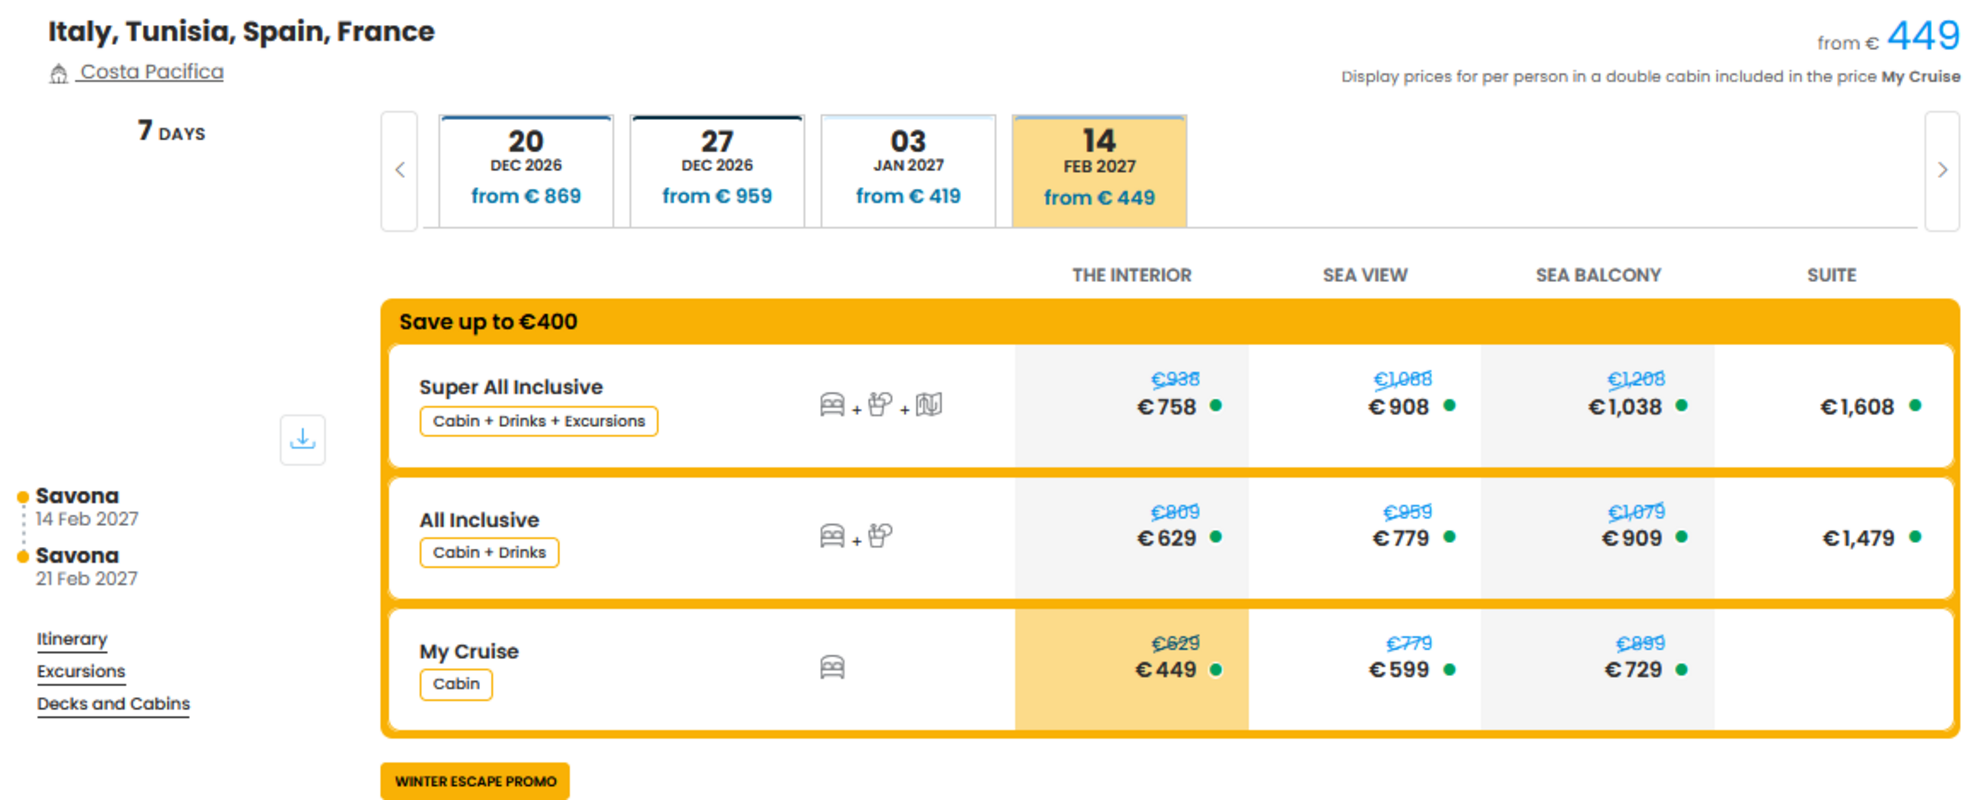The height and width of the screenshot is (800, 1974).
Task: Choose Super All Inclusive suite at €1,608
Action: (1832, 406)
